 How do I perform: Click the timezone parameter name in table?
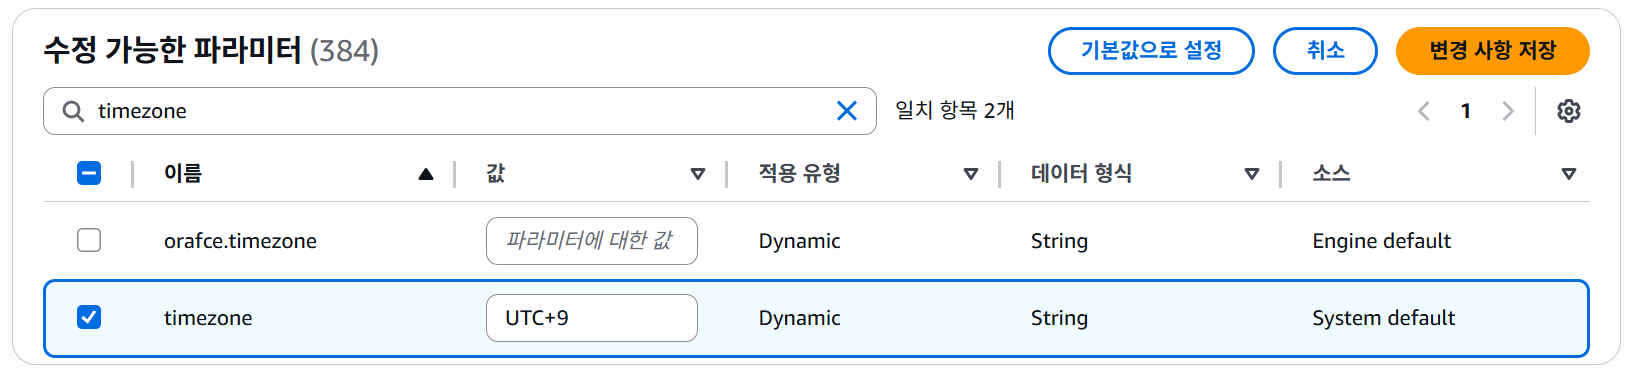[x=208, y=318]
